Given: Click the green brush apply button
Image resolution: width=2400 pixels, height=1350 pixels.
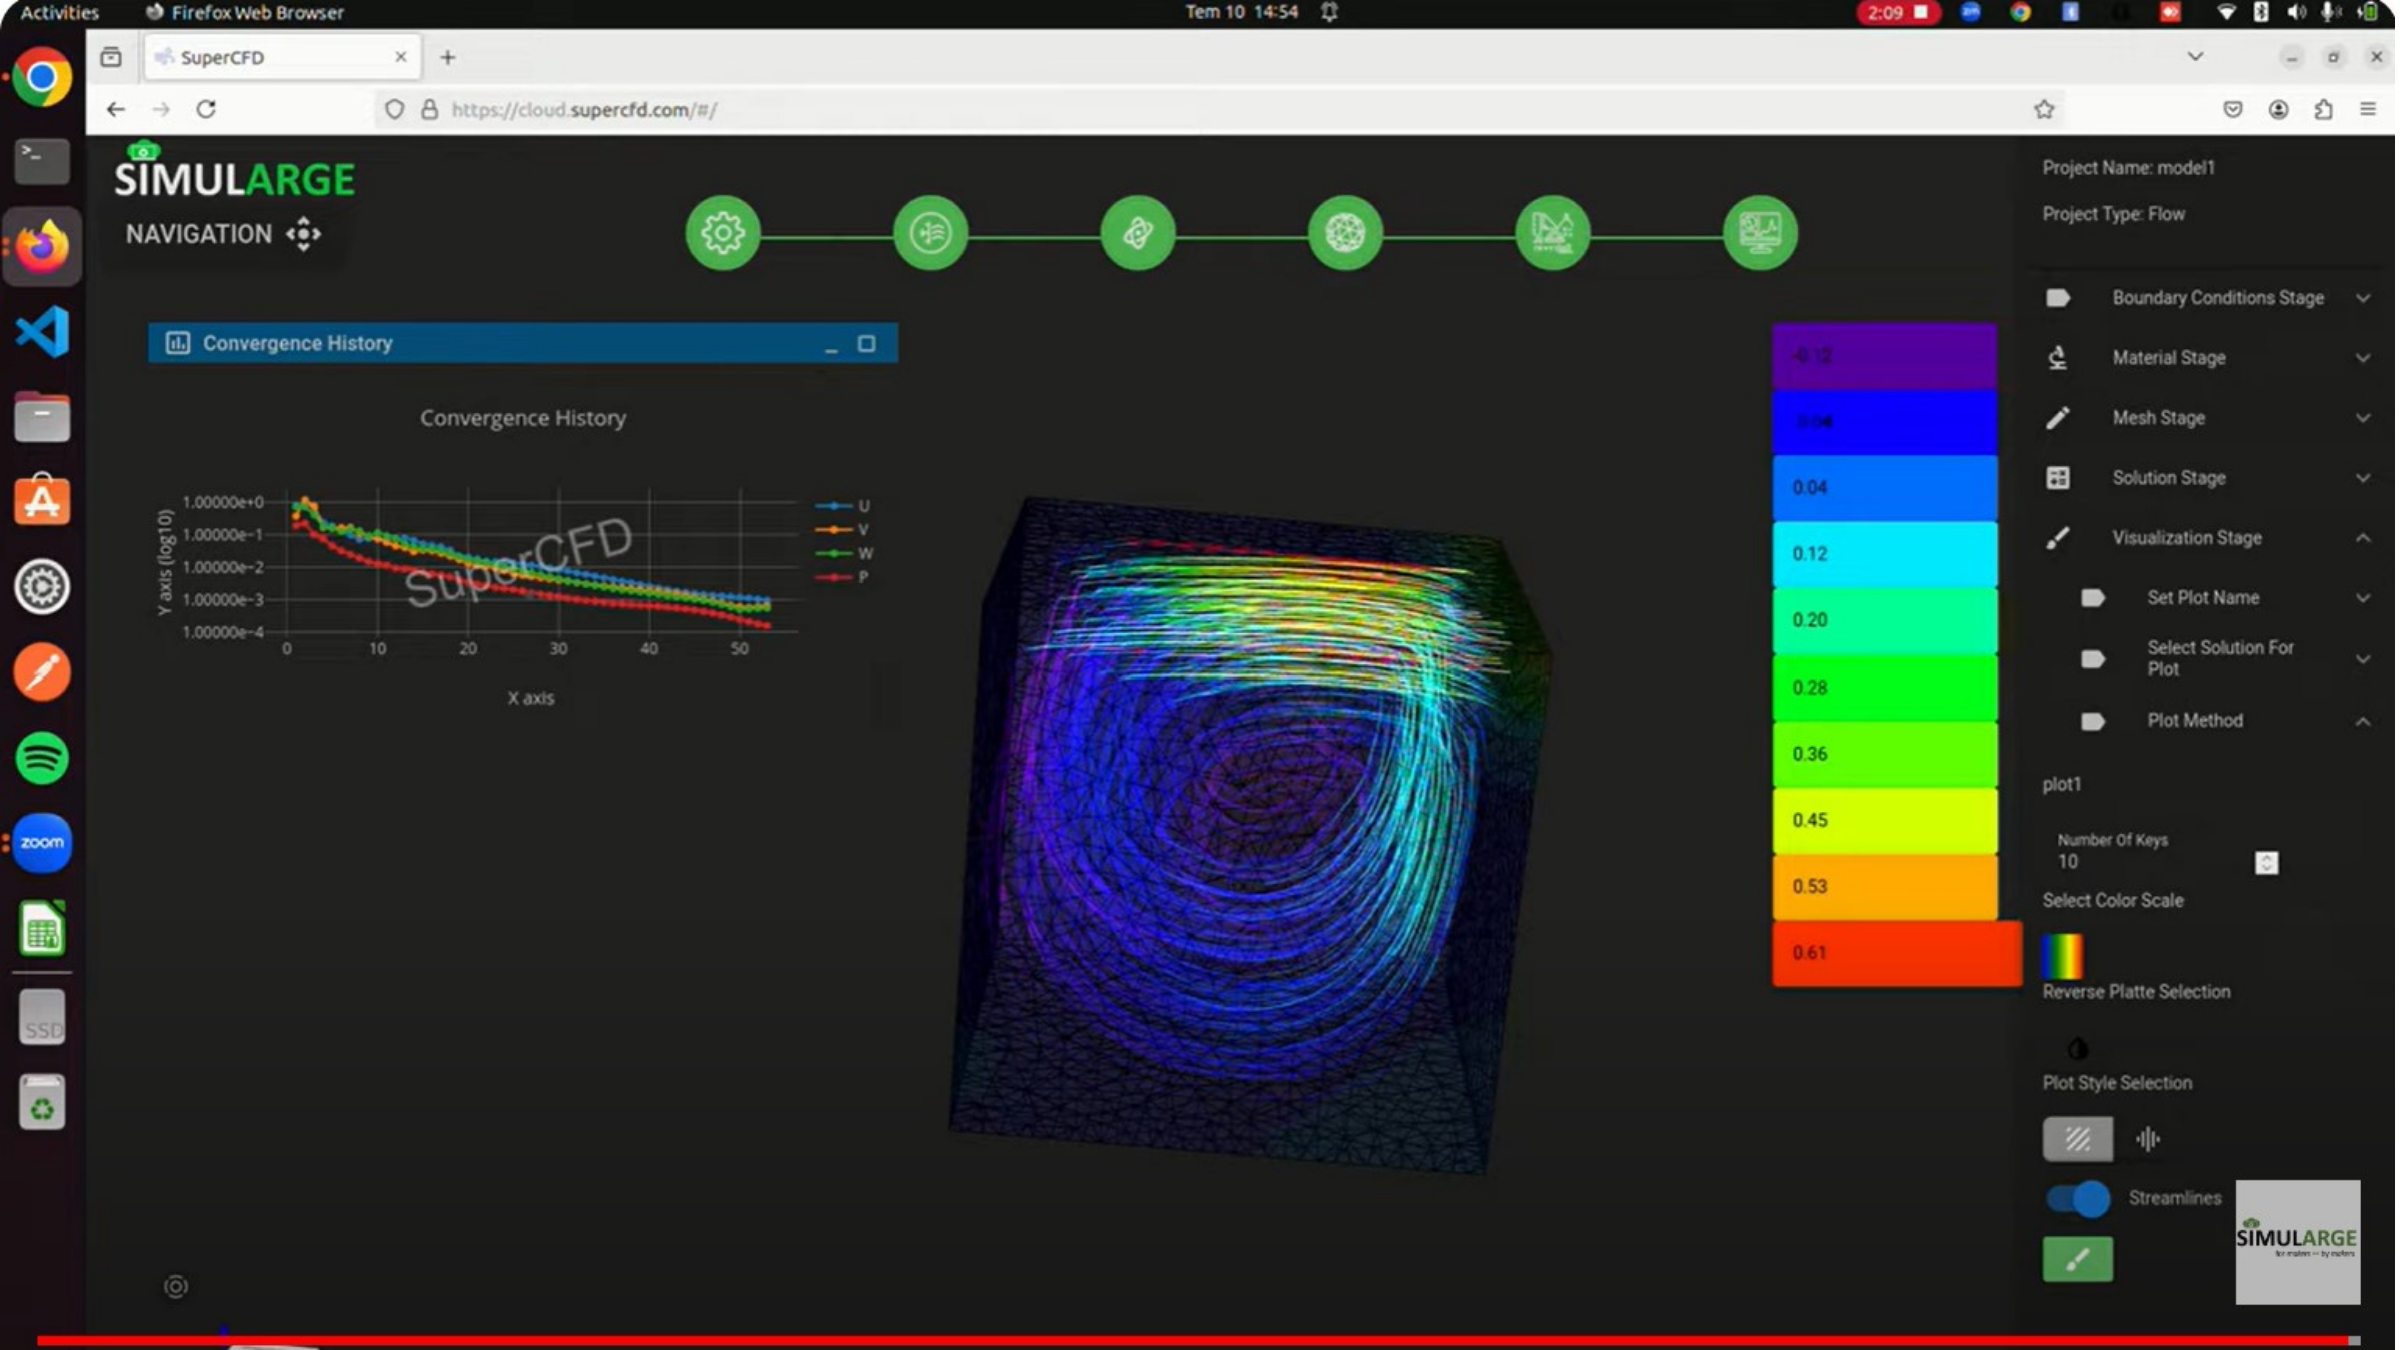Looking at the screenshot, I should click(2077, 1260).
